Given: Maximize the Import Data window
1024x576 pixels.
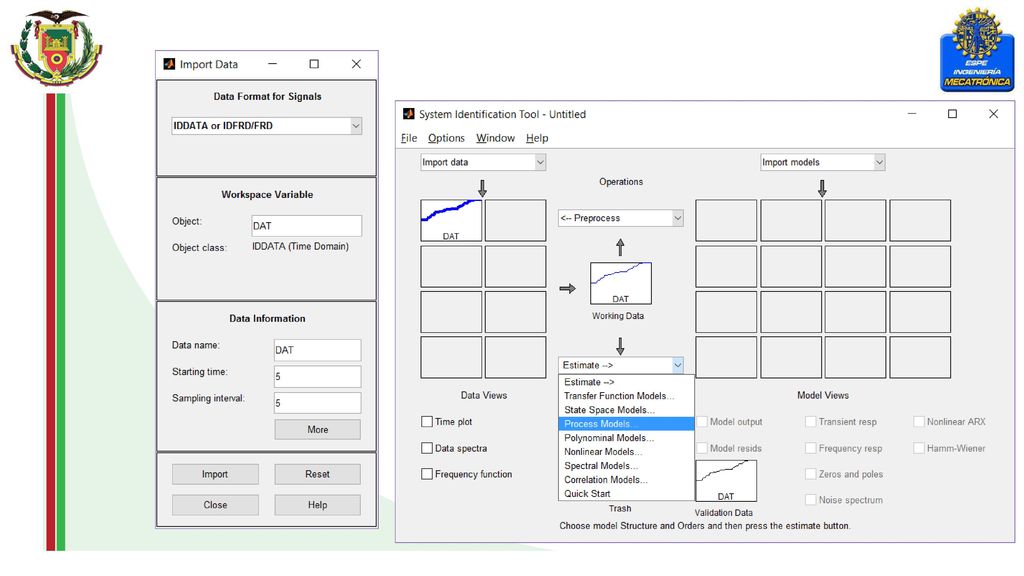Looking at the screenshot, I should coord(314,64).
